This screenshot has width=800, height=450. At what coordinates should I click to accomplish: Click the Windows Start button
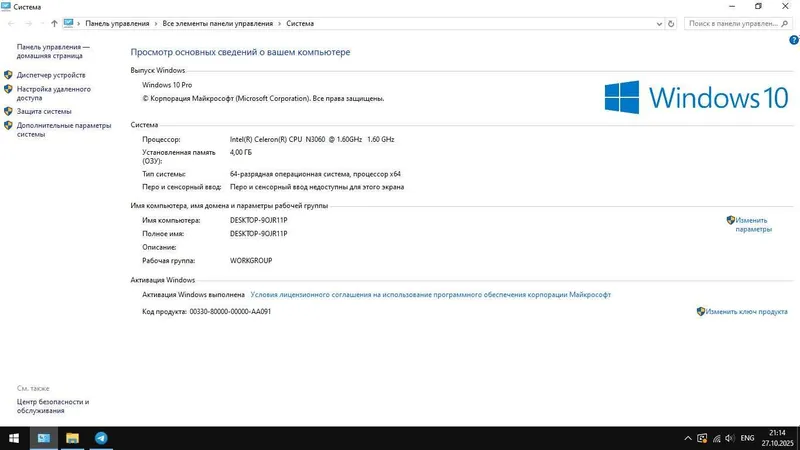click(x=14, y=438)
